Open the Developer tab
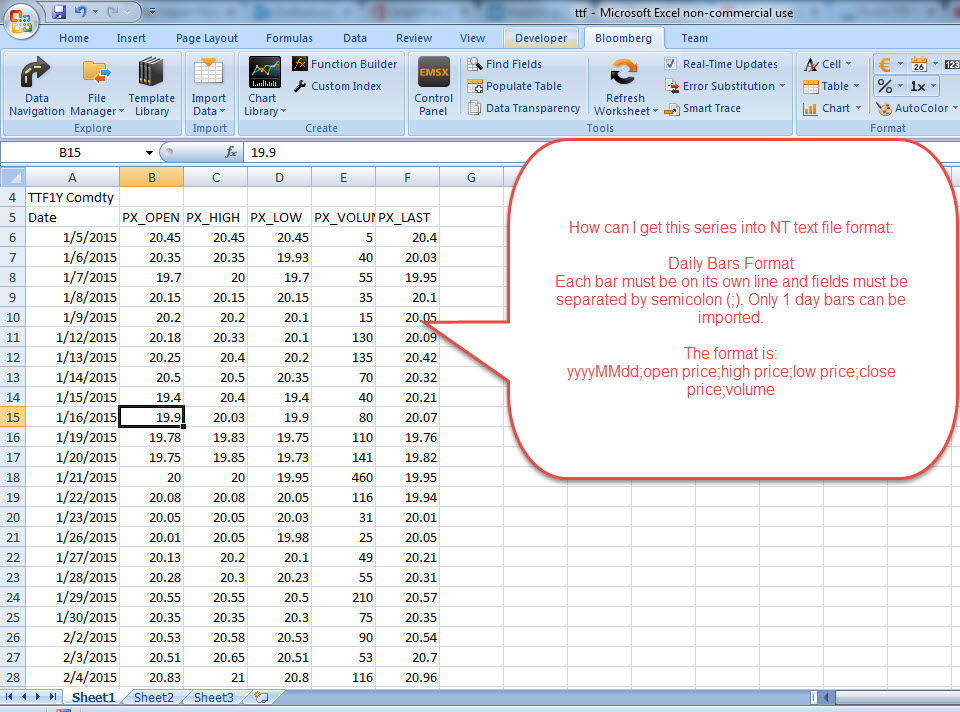 pos(541,38)
